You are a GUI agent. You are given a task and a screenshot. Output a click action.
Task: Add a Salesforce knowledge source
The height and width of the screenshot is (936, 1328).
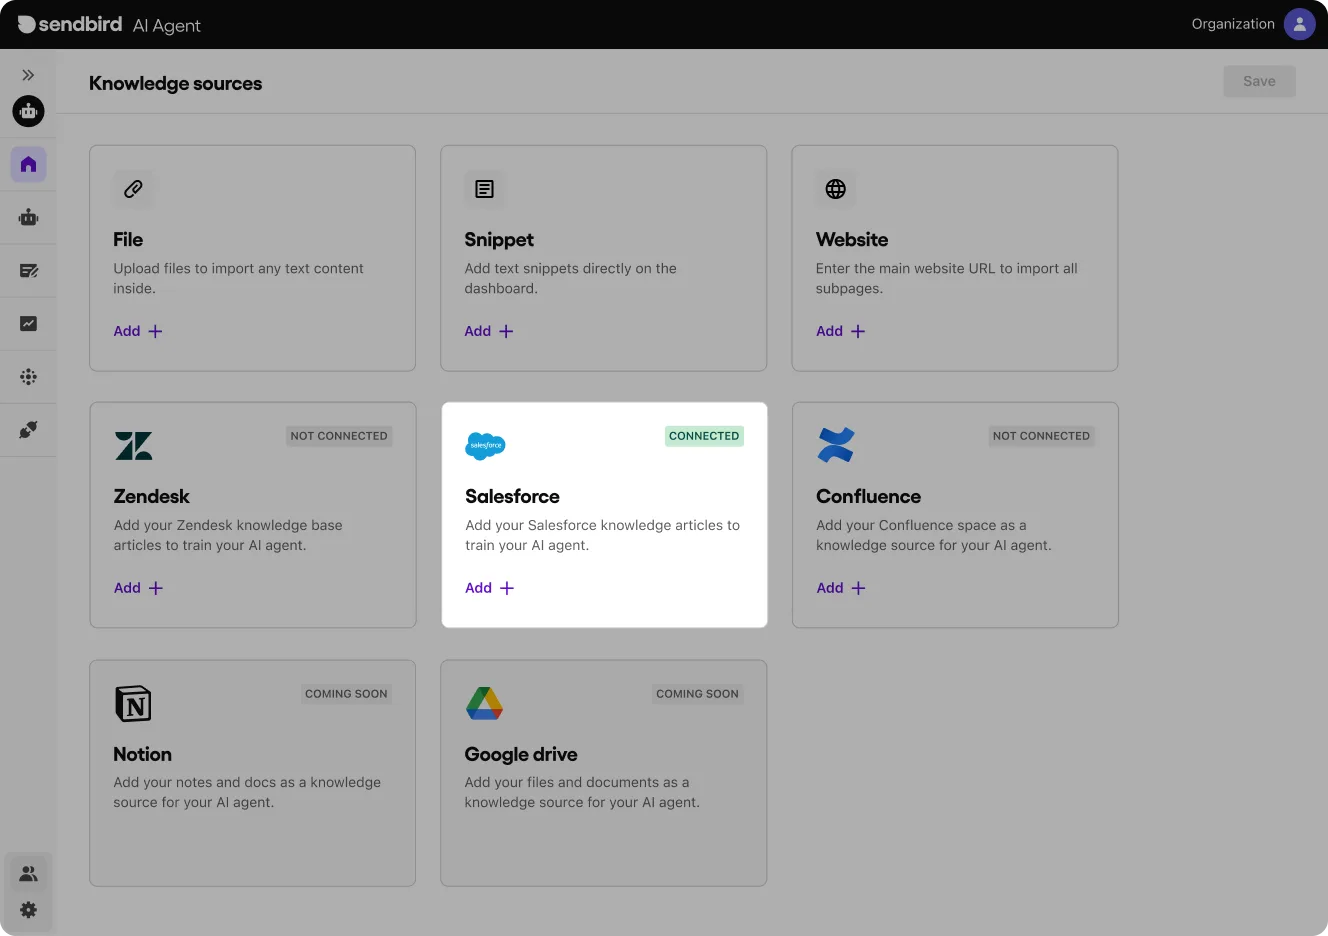click(490, 588)
